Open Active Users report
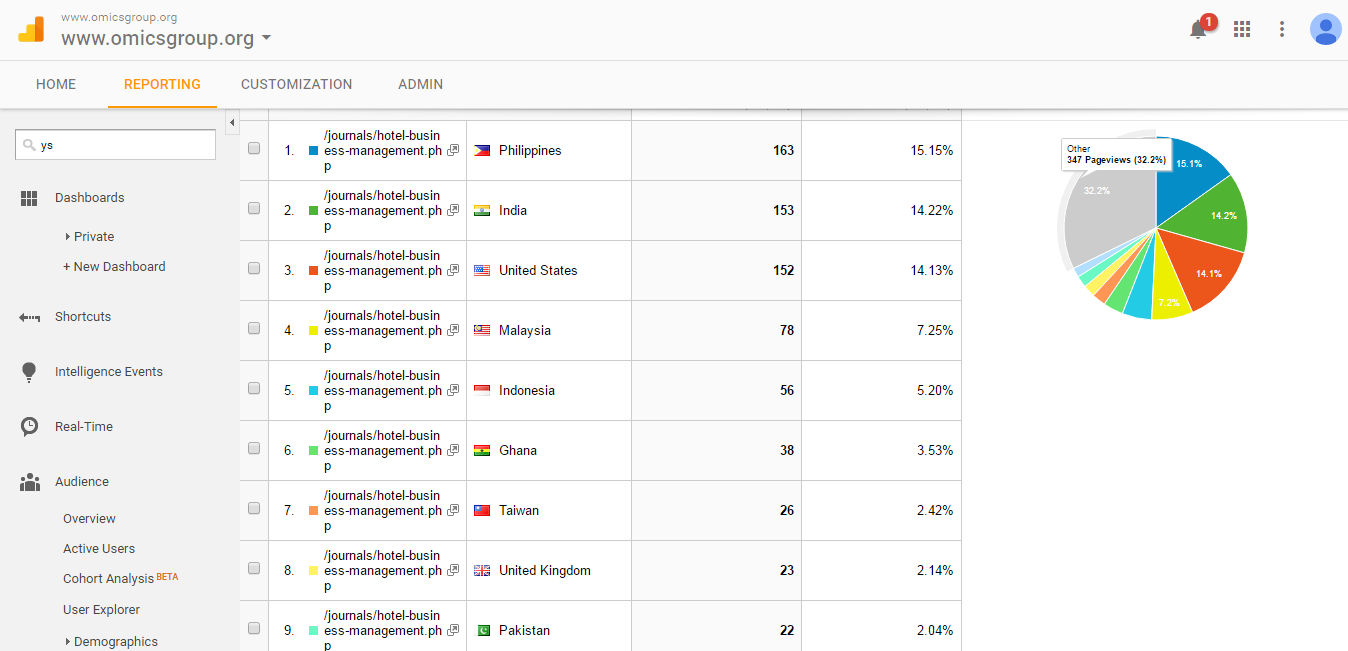This screenshot has width=1348, height=651. click(99, 549)
